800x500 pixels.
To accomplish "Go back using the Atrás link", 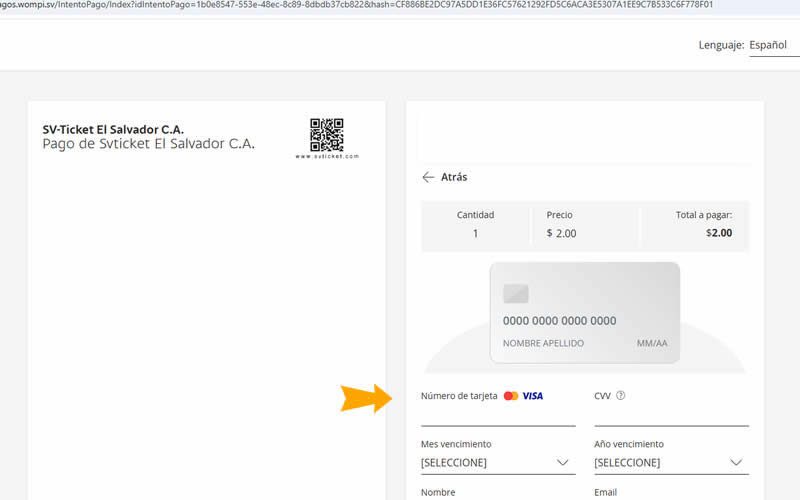I will (454, 177).
